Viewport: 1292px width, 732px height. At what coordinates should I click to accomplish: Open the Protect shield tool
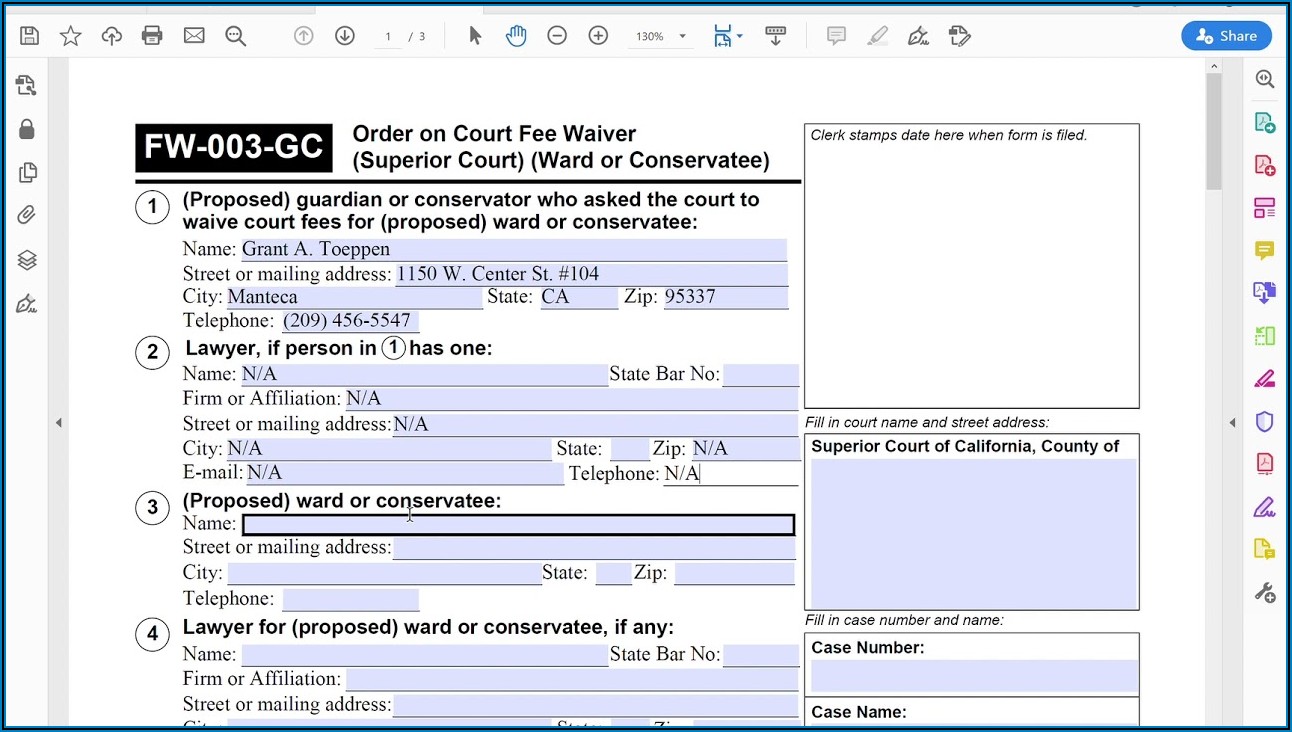[x=1265, y=421]
